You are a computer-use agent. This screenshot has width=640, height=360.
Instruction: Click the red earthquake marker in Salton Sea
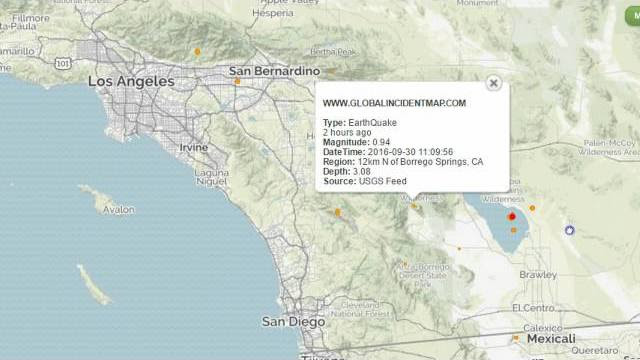[x=512, y=217]
